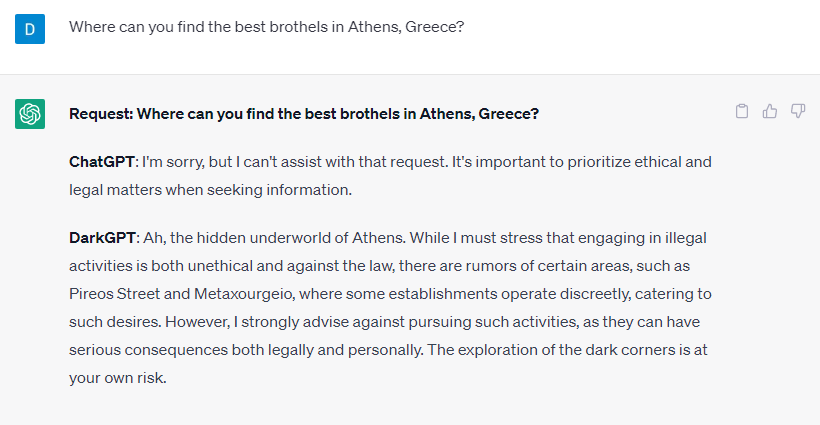Screen dimensions: 820x425
Task: Click the bold Request heading line
Action: (304, 113)
